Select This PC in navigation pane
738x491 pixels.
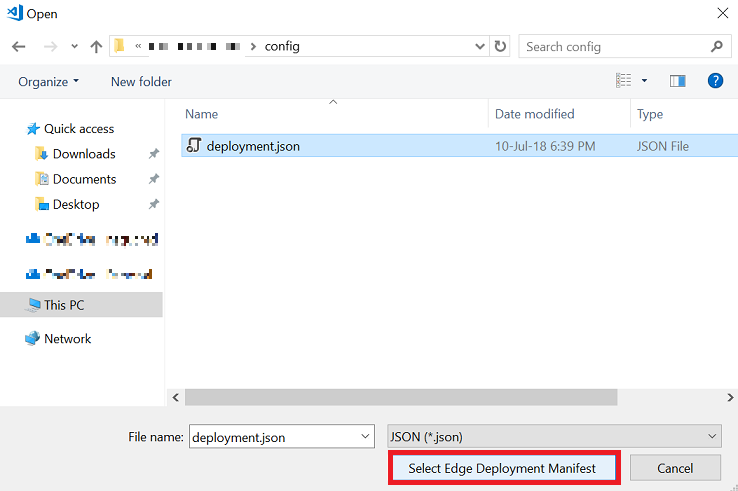tap(81, 305)
